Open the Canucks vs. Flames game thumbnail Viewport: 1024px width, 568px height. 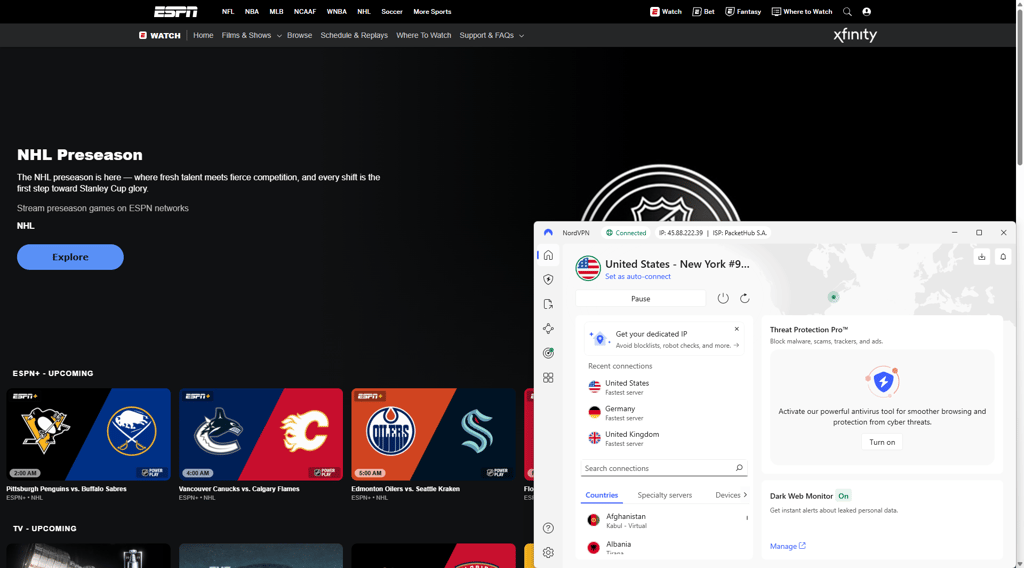click(x=261, y=434)
